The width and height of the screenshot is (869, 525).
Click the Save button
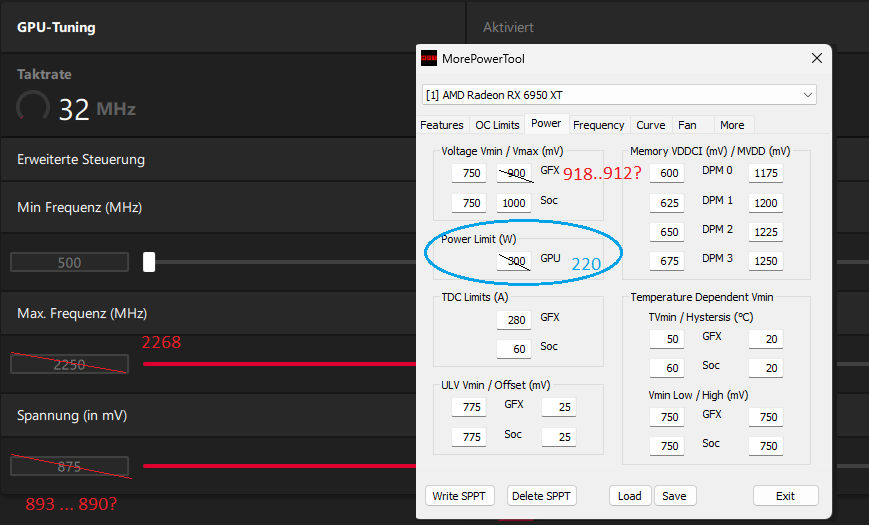click(x=674, y=496)
